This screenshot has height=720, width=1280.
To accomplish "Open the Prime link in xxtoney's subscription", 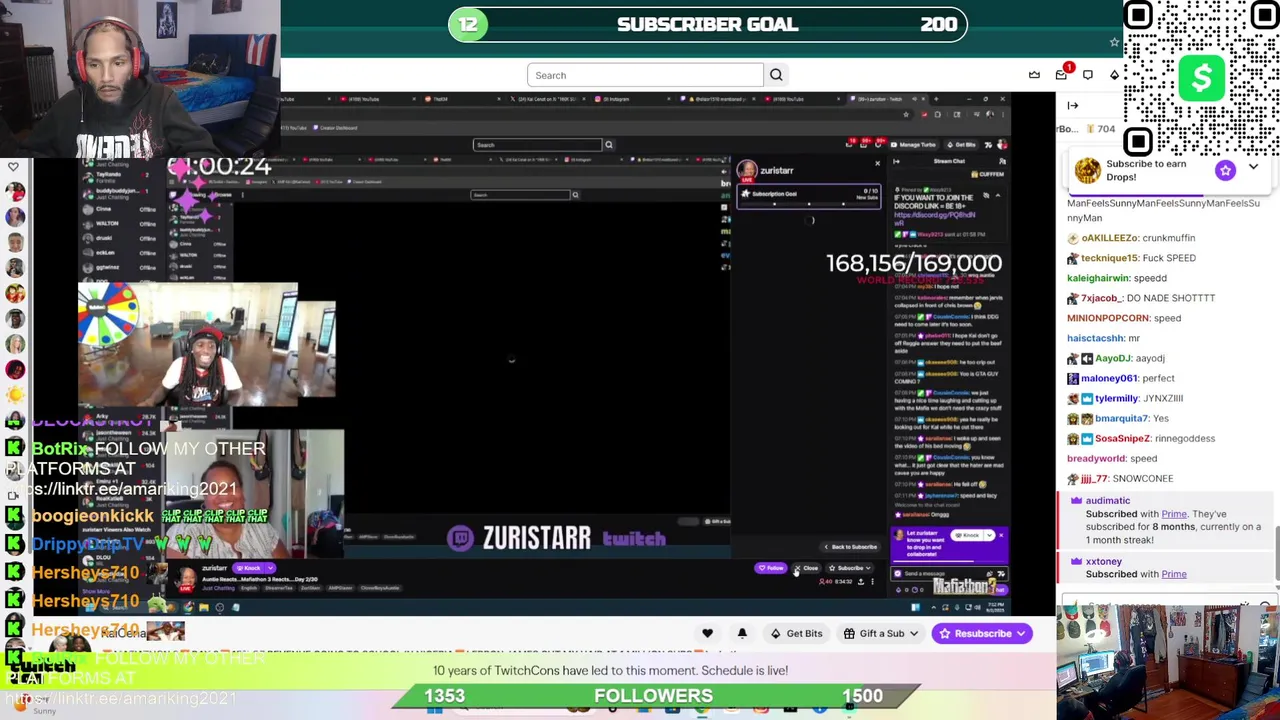I will 1174,574.
